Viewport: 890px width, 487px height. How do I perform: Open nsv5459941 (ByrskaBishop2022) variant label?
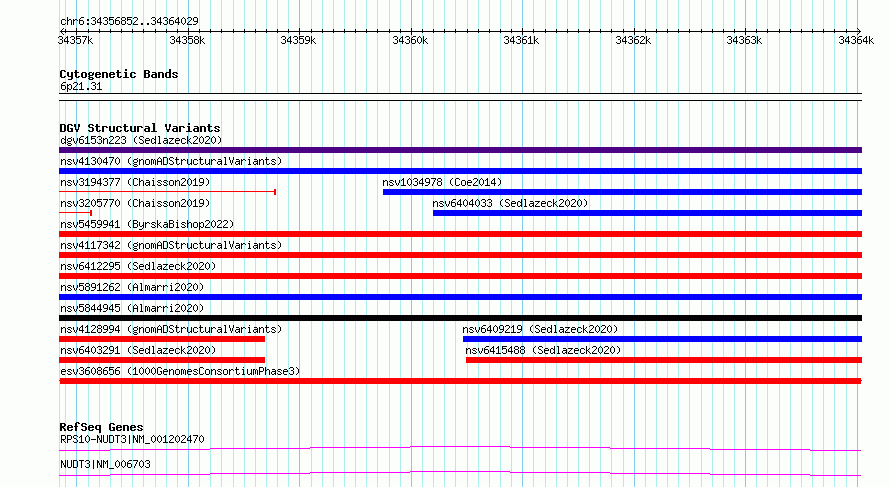tap(147, 224)
